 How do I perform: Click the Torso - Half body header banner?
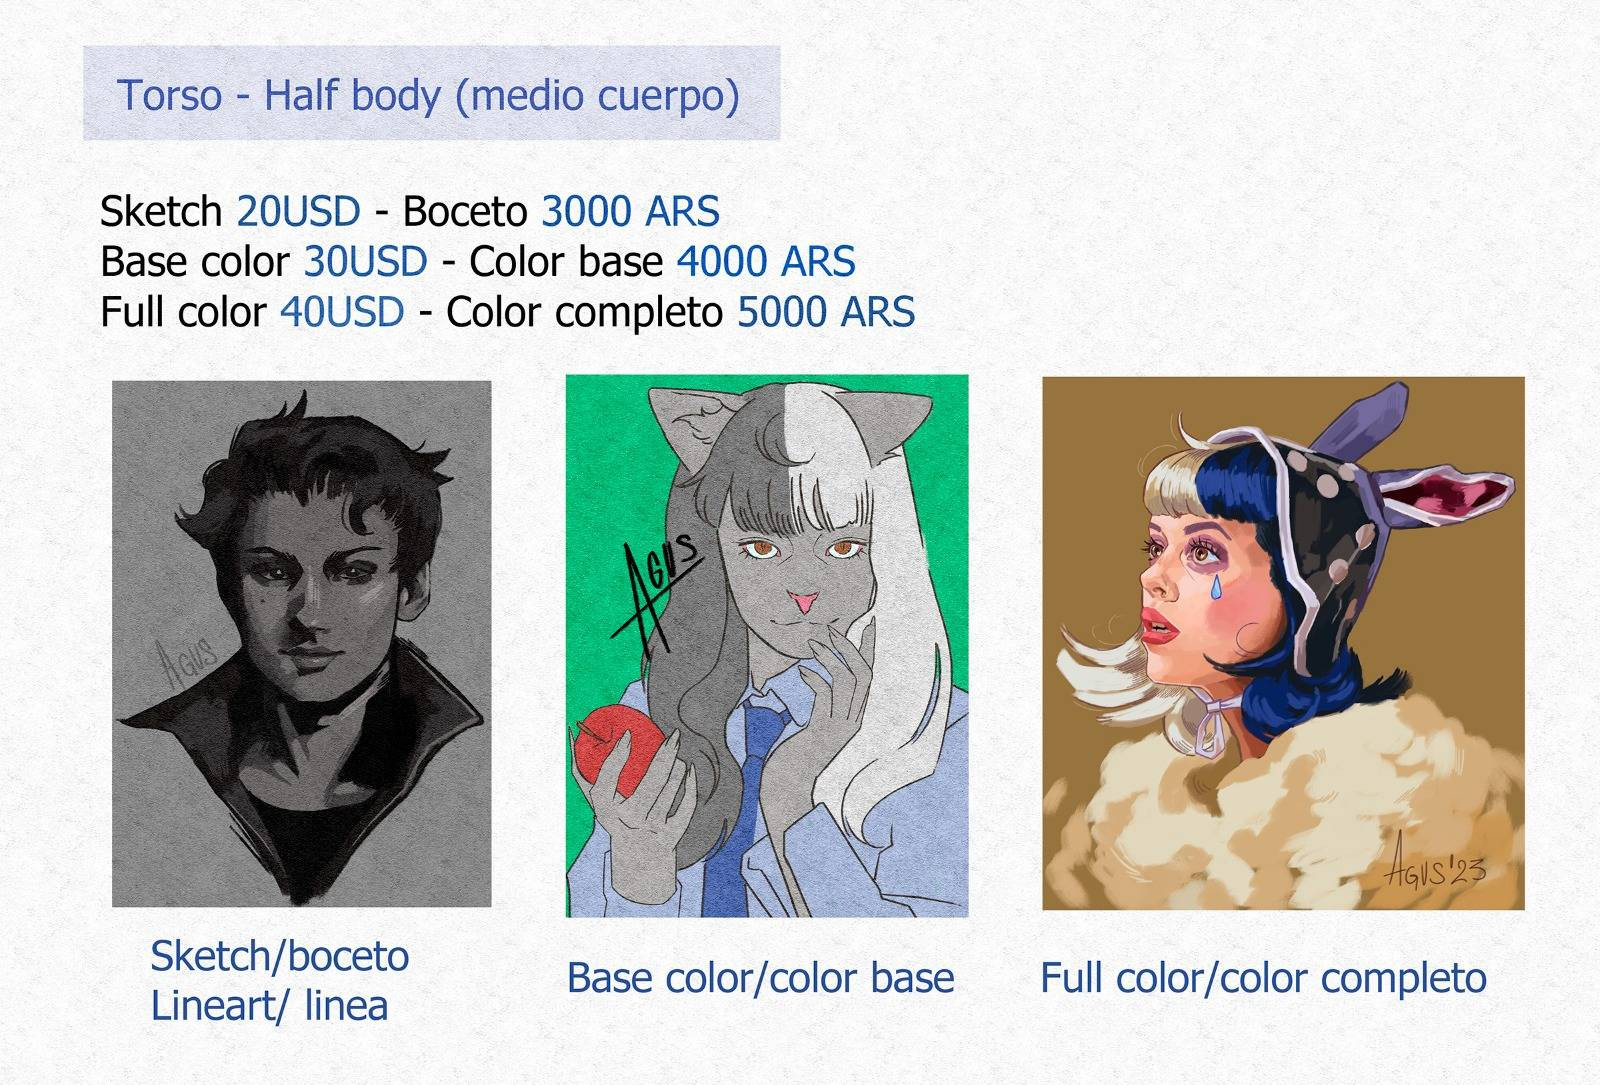(x=431, y=93)
